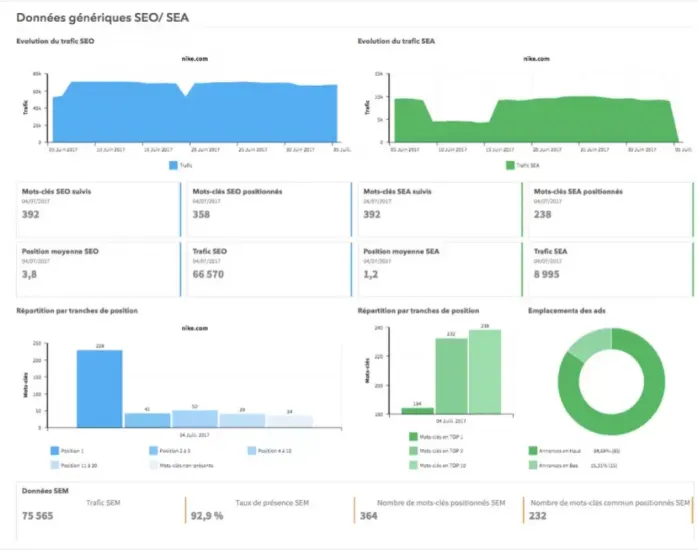Click nike.com title above the blue bar chart
The image size is (698, 550).
click(x=195, y=328)
